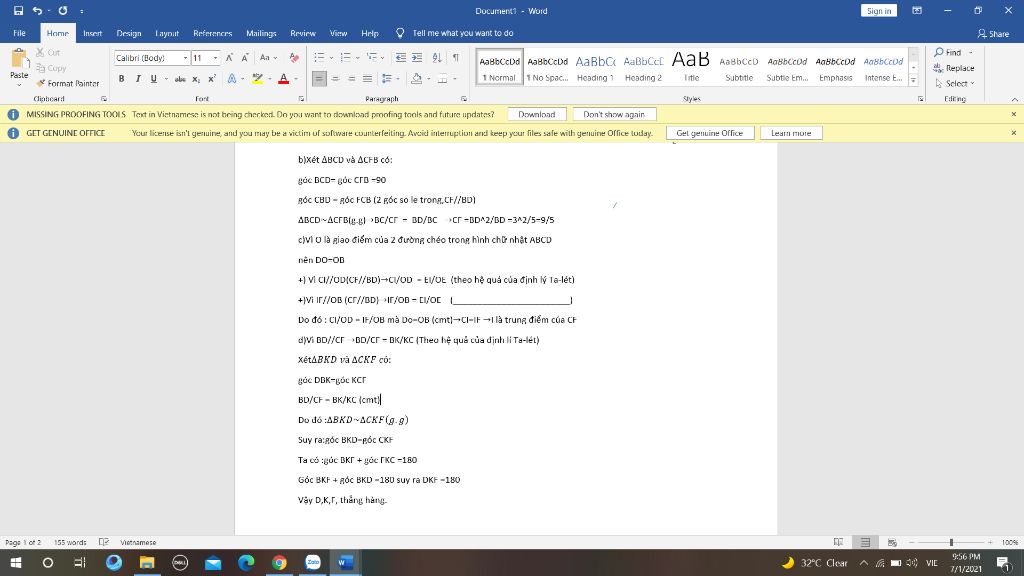Click the Tell me what you want to do box
1024x576 pixels.
point(455,33)
